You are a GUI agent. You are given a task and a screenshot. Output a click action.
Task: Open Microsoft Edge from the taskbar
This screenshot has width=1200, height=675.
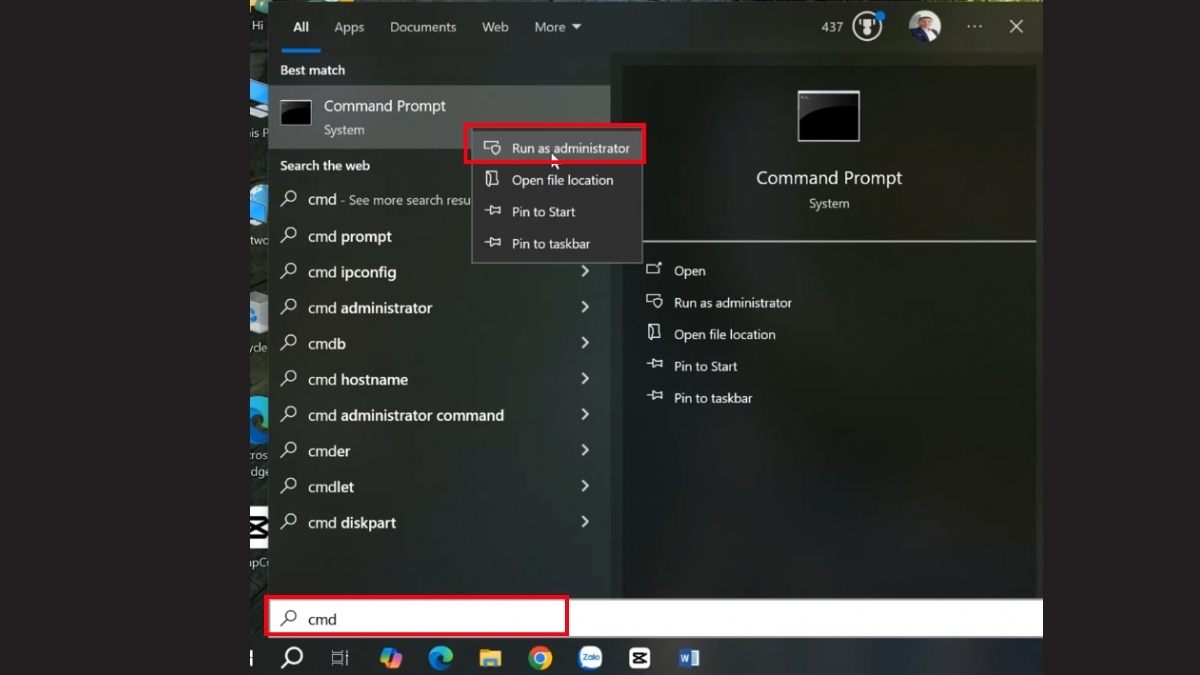tap(440, 657)
